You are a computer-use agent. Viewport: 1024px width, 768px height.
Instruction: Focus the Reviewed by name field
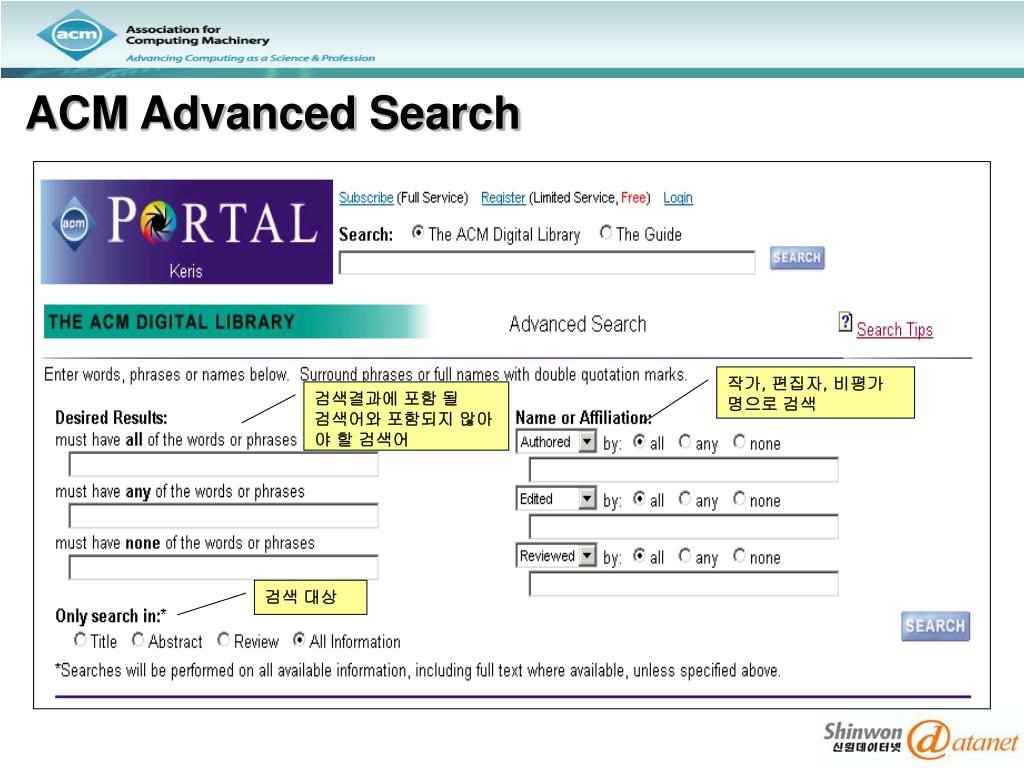[683, 584]
